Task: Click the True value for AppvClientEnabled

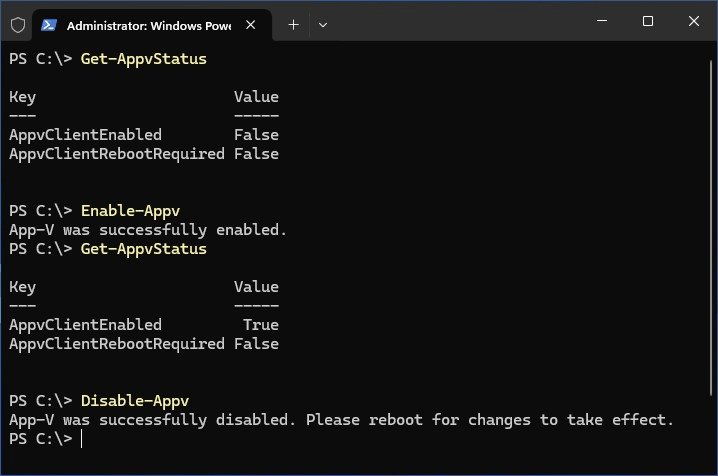Action: tap(260, 325)
